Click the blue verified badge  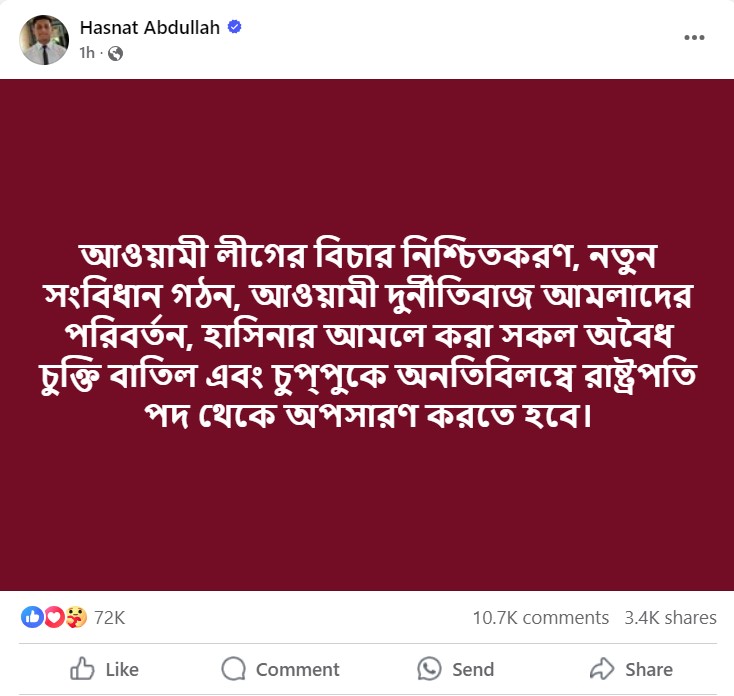tap(235, 28)
